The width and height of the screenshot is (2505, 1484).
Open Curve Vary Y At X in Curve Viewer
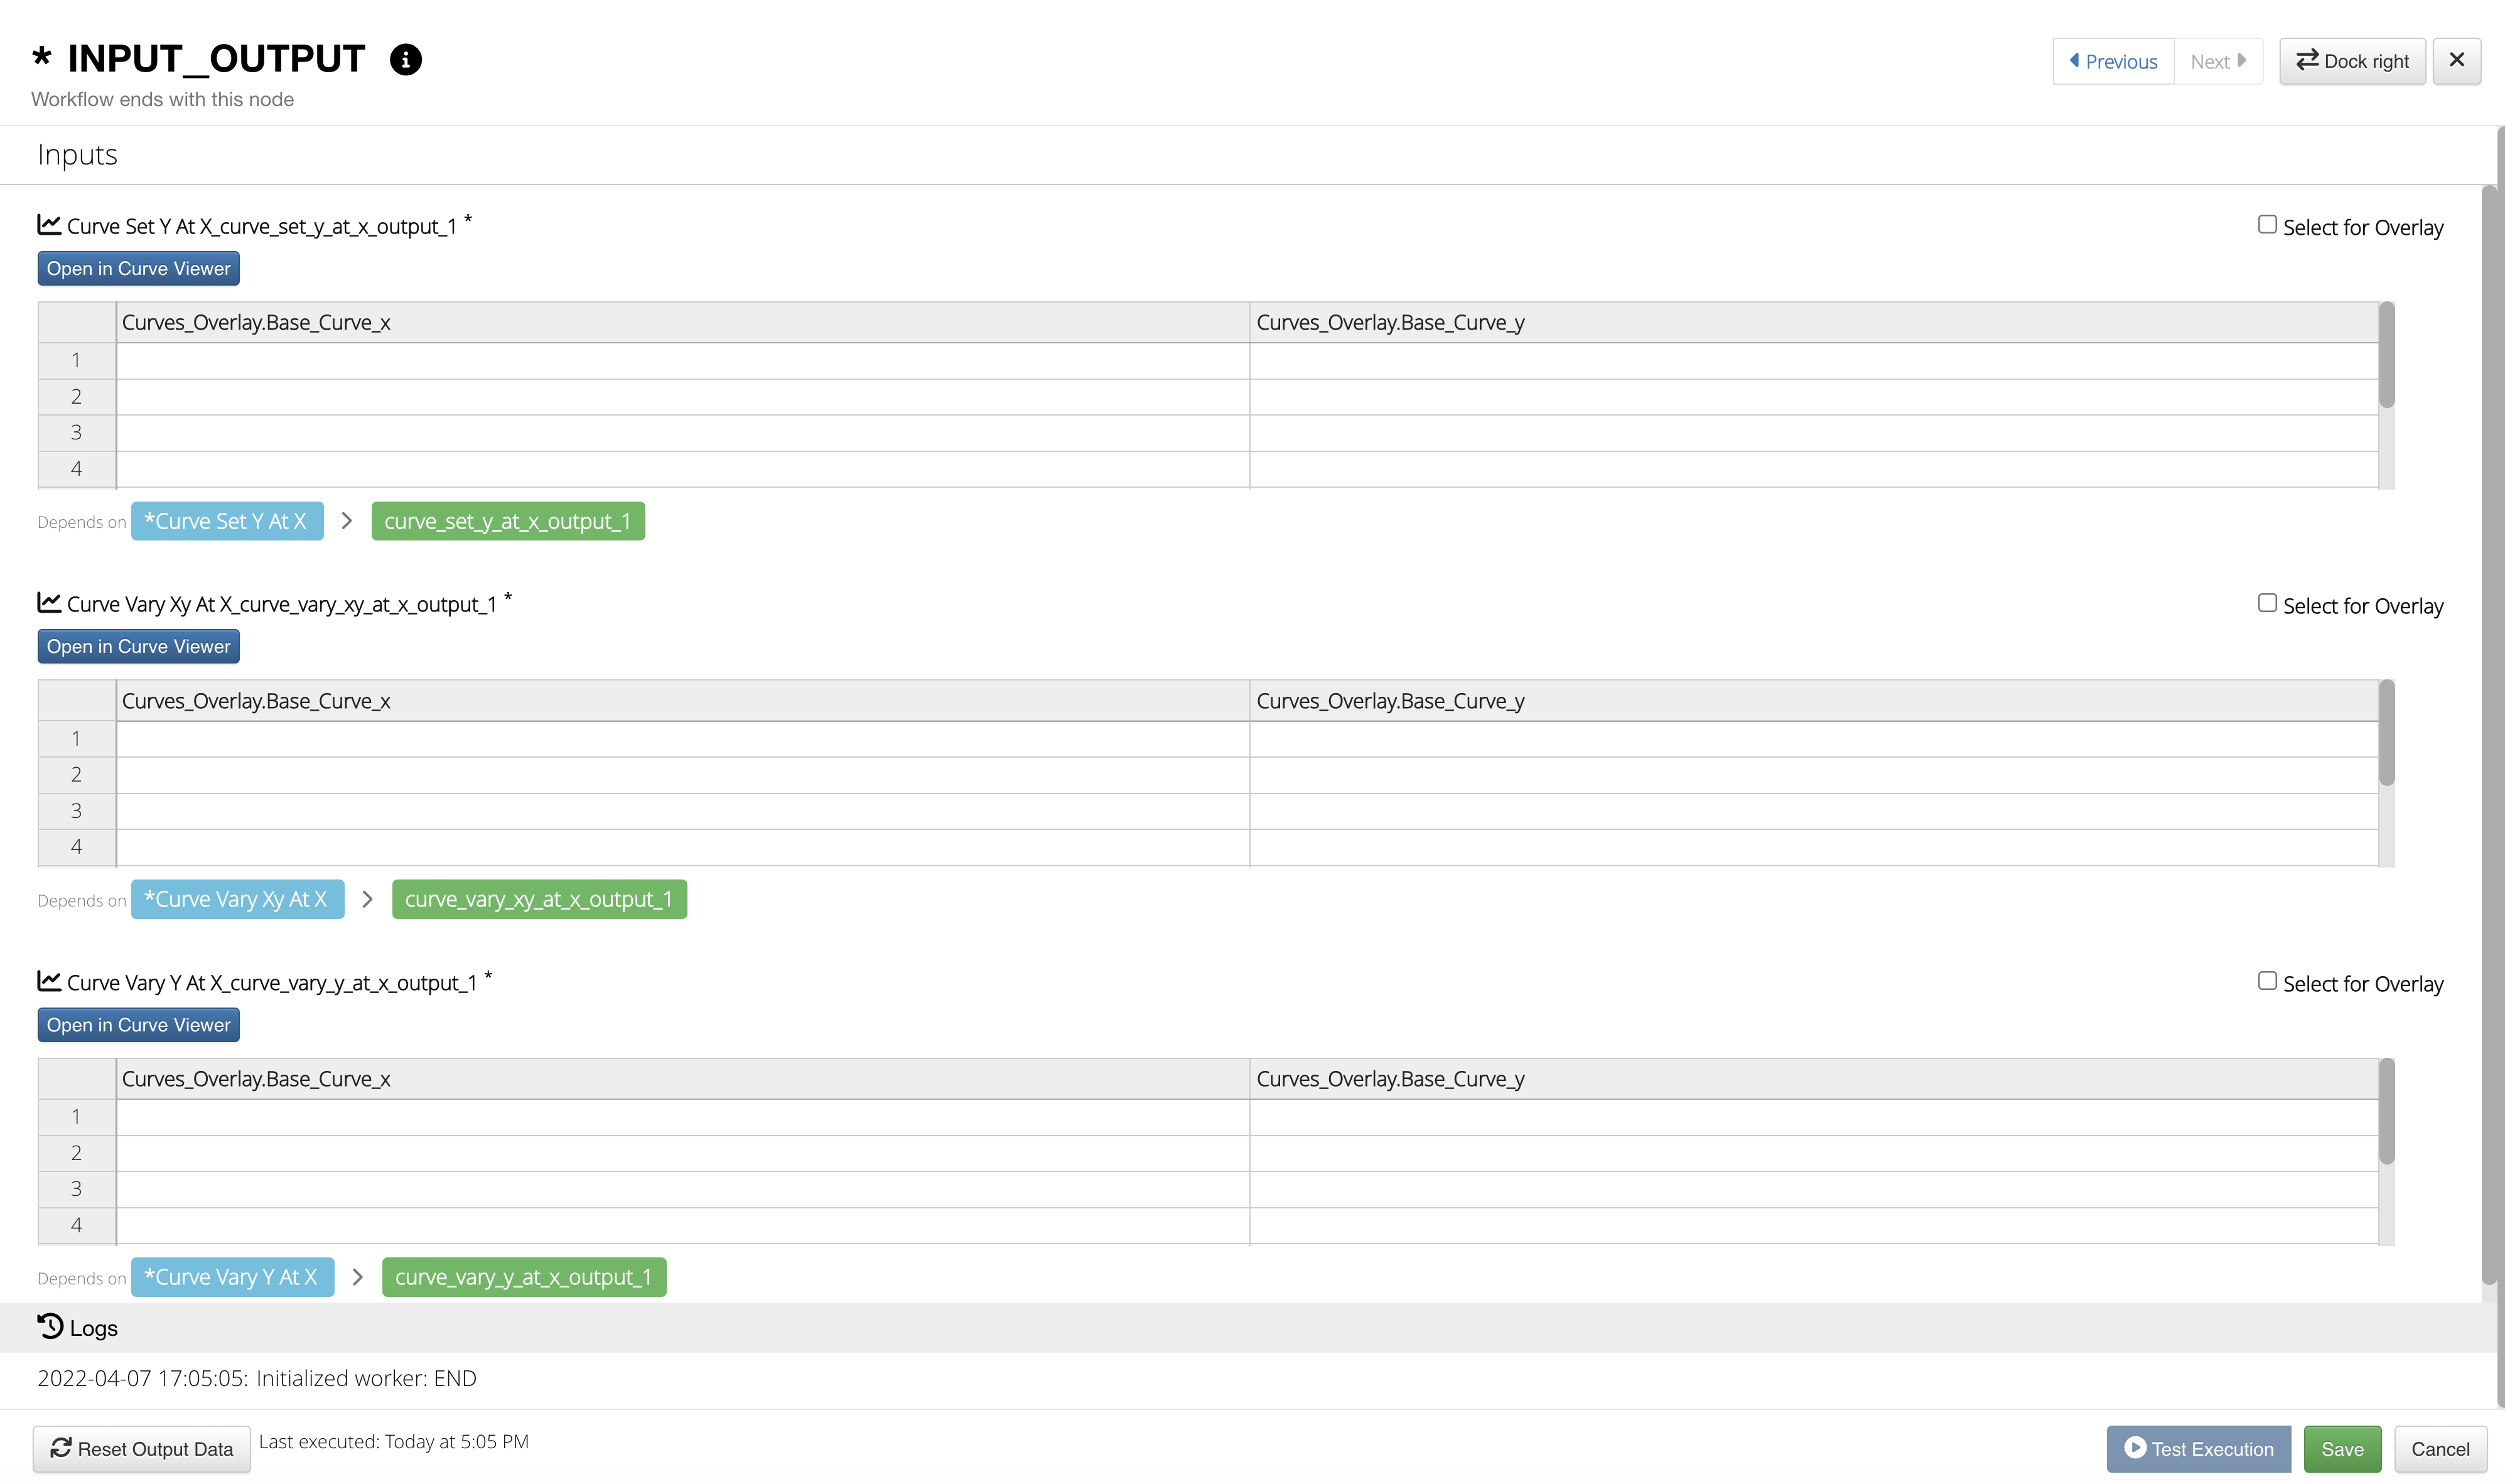138,1025
